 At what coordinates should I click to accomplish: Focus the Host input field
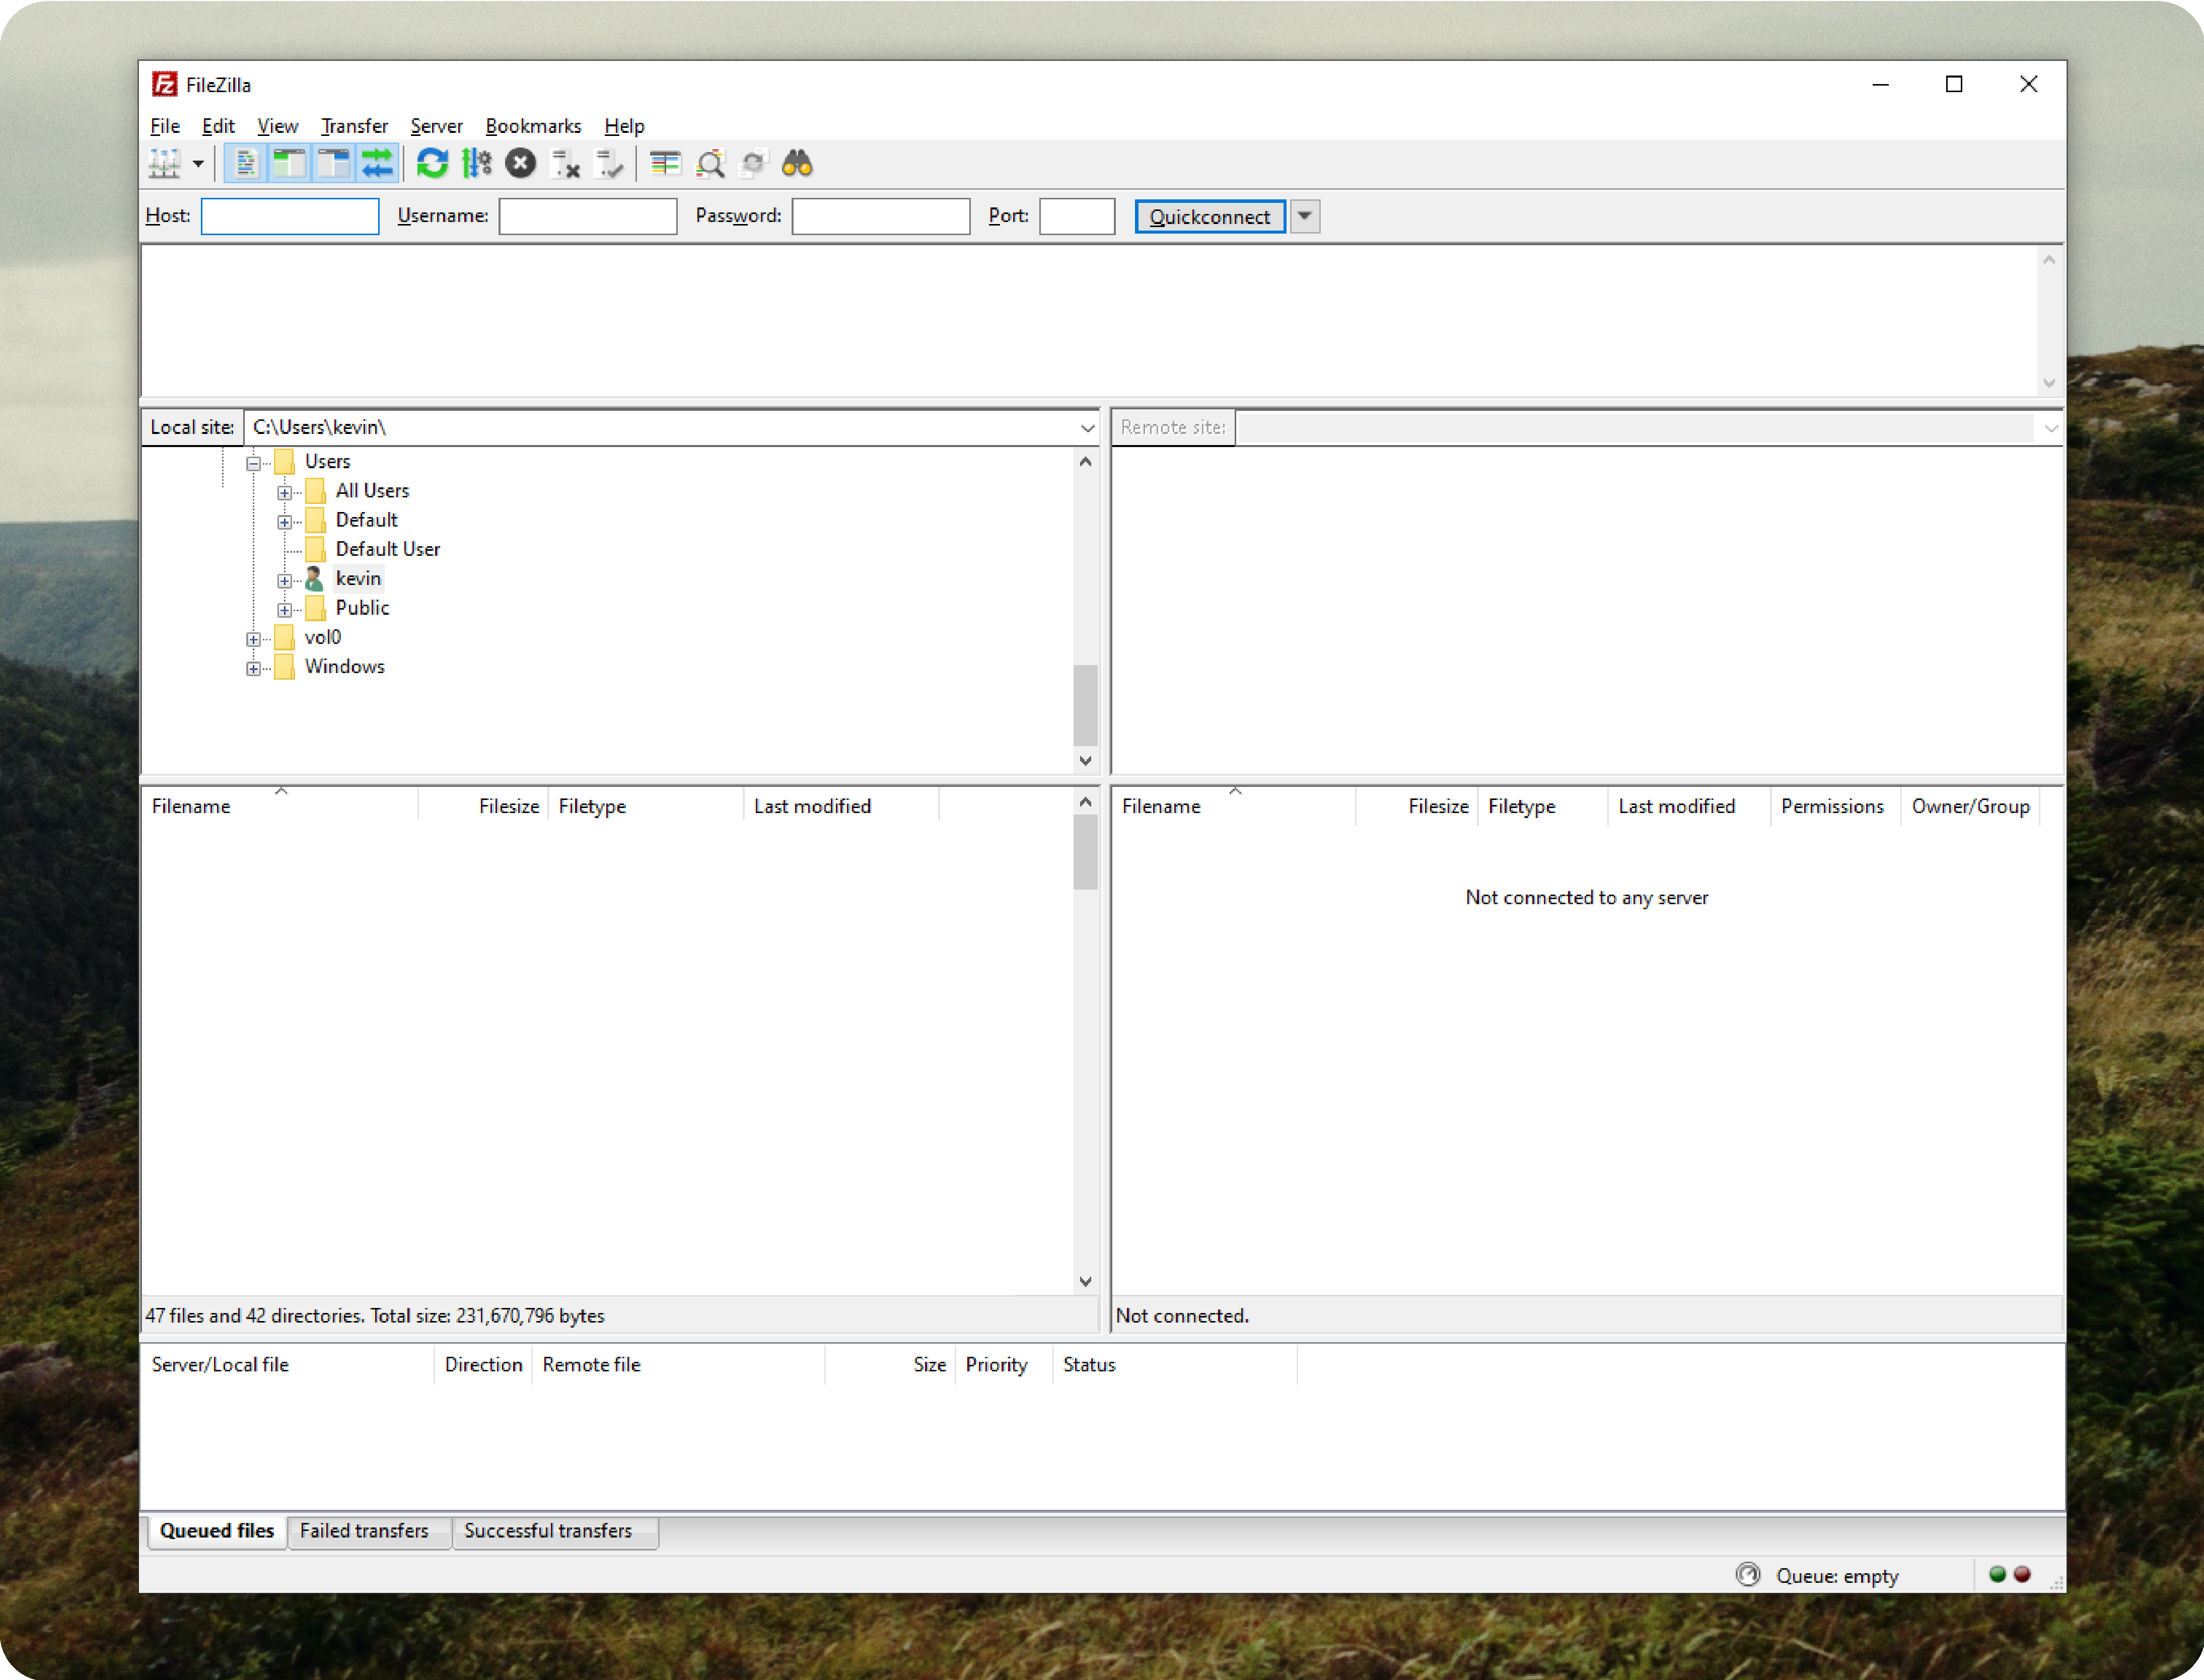coord(290,216)
